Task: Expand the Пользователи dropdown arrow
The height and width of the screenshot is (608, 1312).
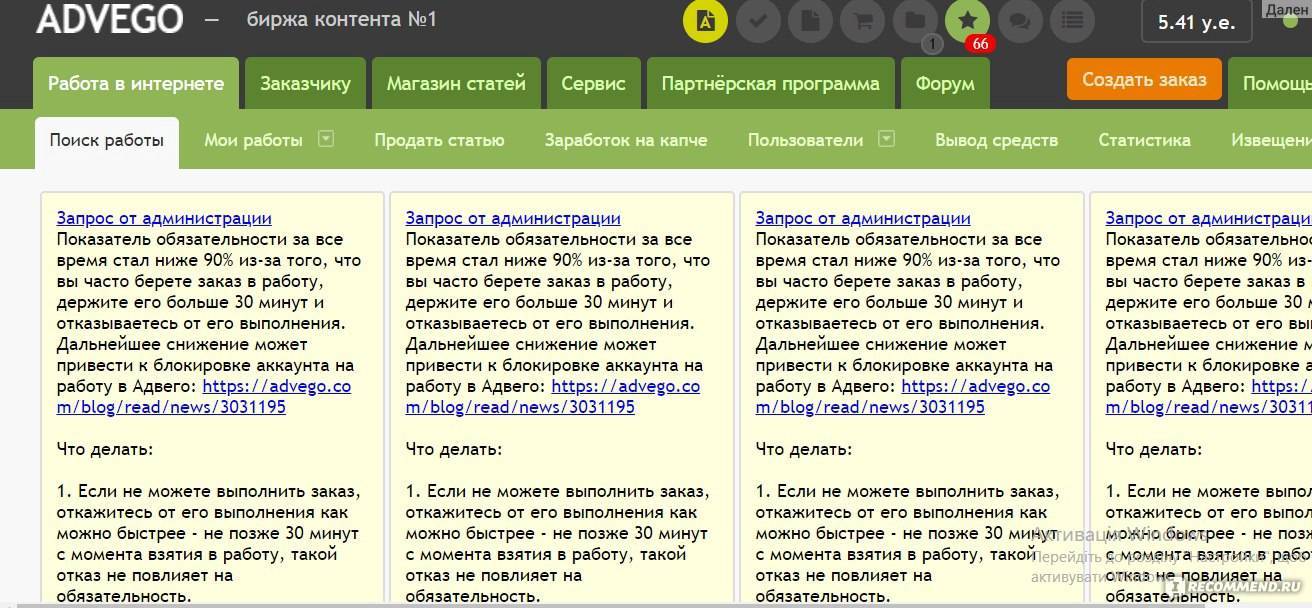Action: [886, 139]
